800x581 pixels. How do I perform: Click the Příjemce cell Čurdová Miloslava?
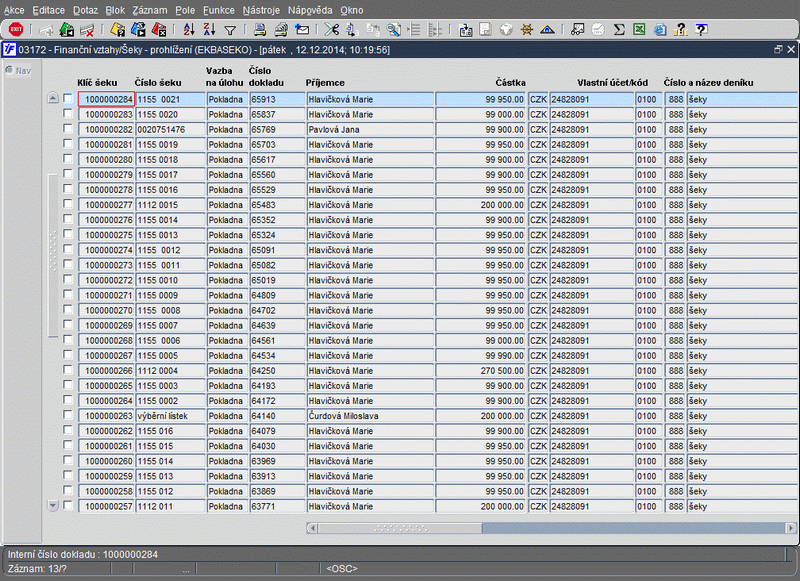(x=370, y=416)
